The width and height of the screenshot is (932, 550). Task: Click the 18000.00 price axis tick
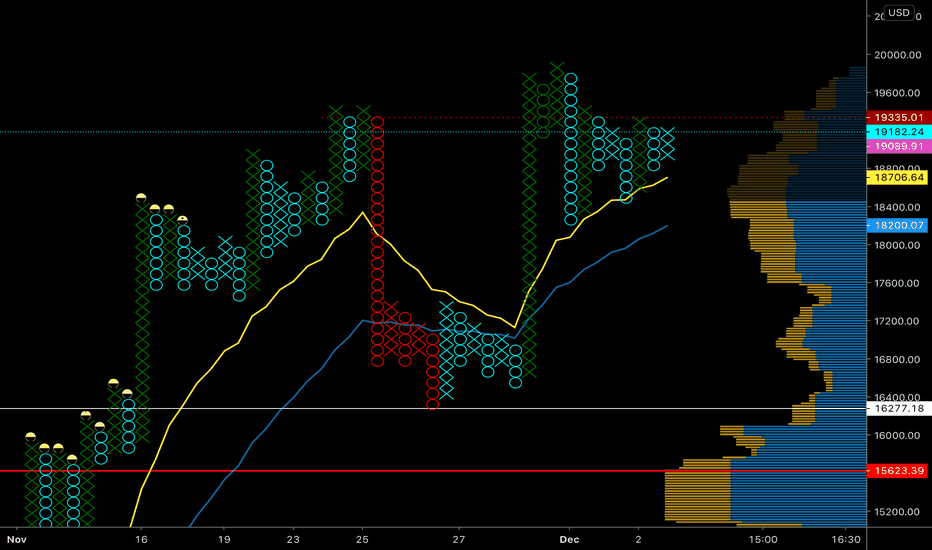tap(897, 245)
